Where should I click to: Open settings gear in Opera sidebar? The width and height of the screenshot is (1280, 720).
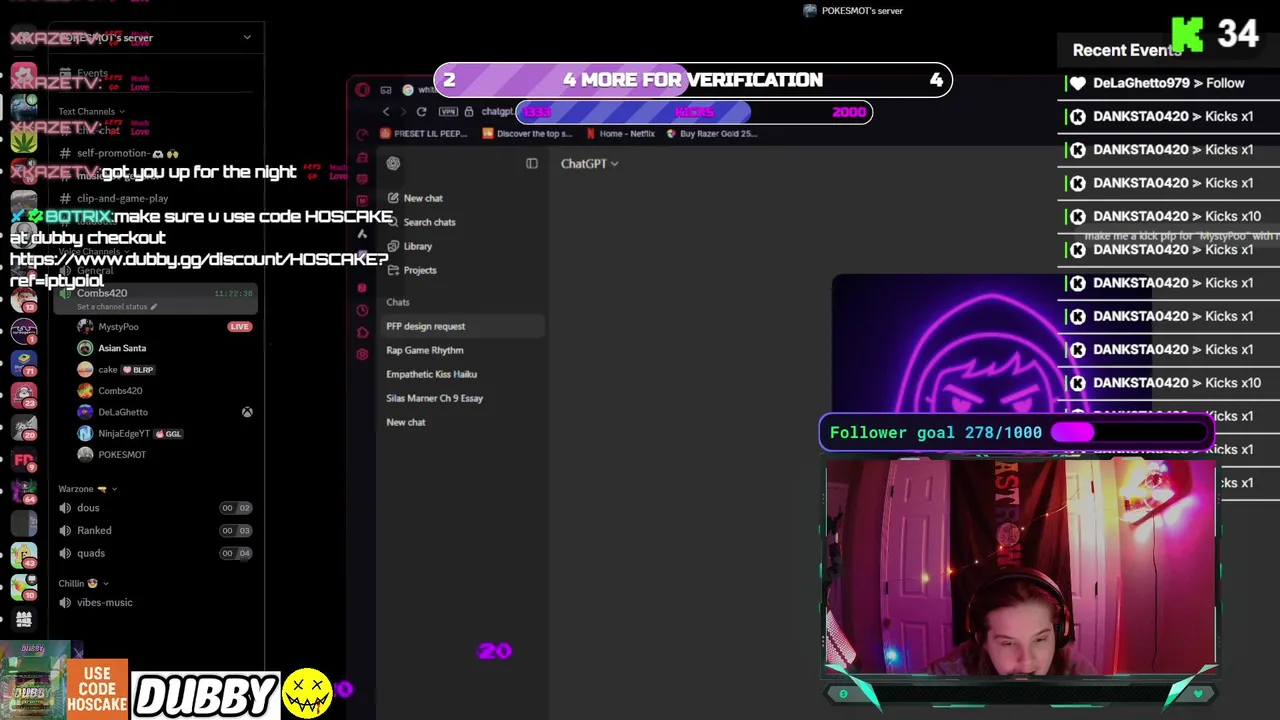tap(362, 354)
